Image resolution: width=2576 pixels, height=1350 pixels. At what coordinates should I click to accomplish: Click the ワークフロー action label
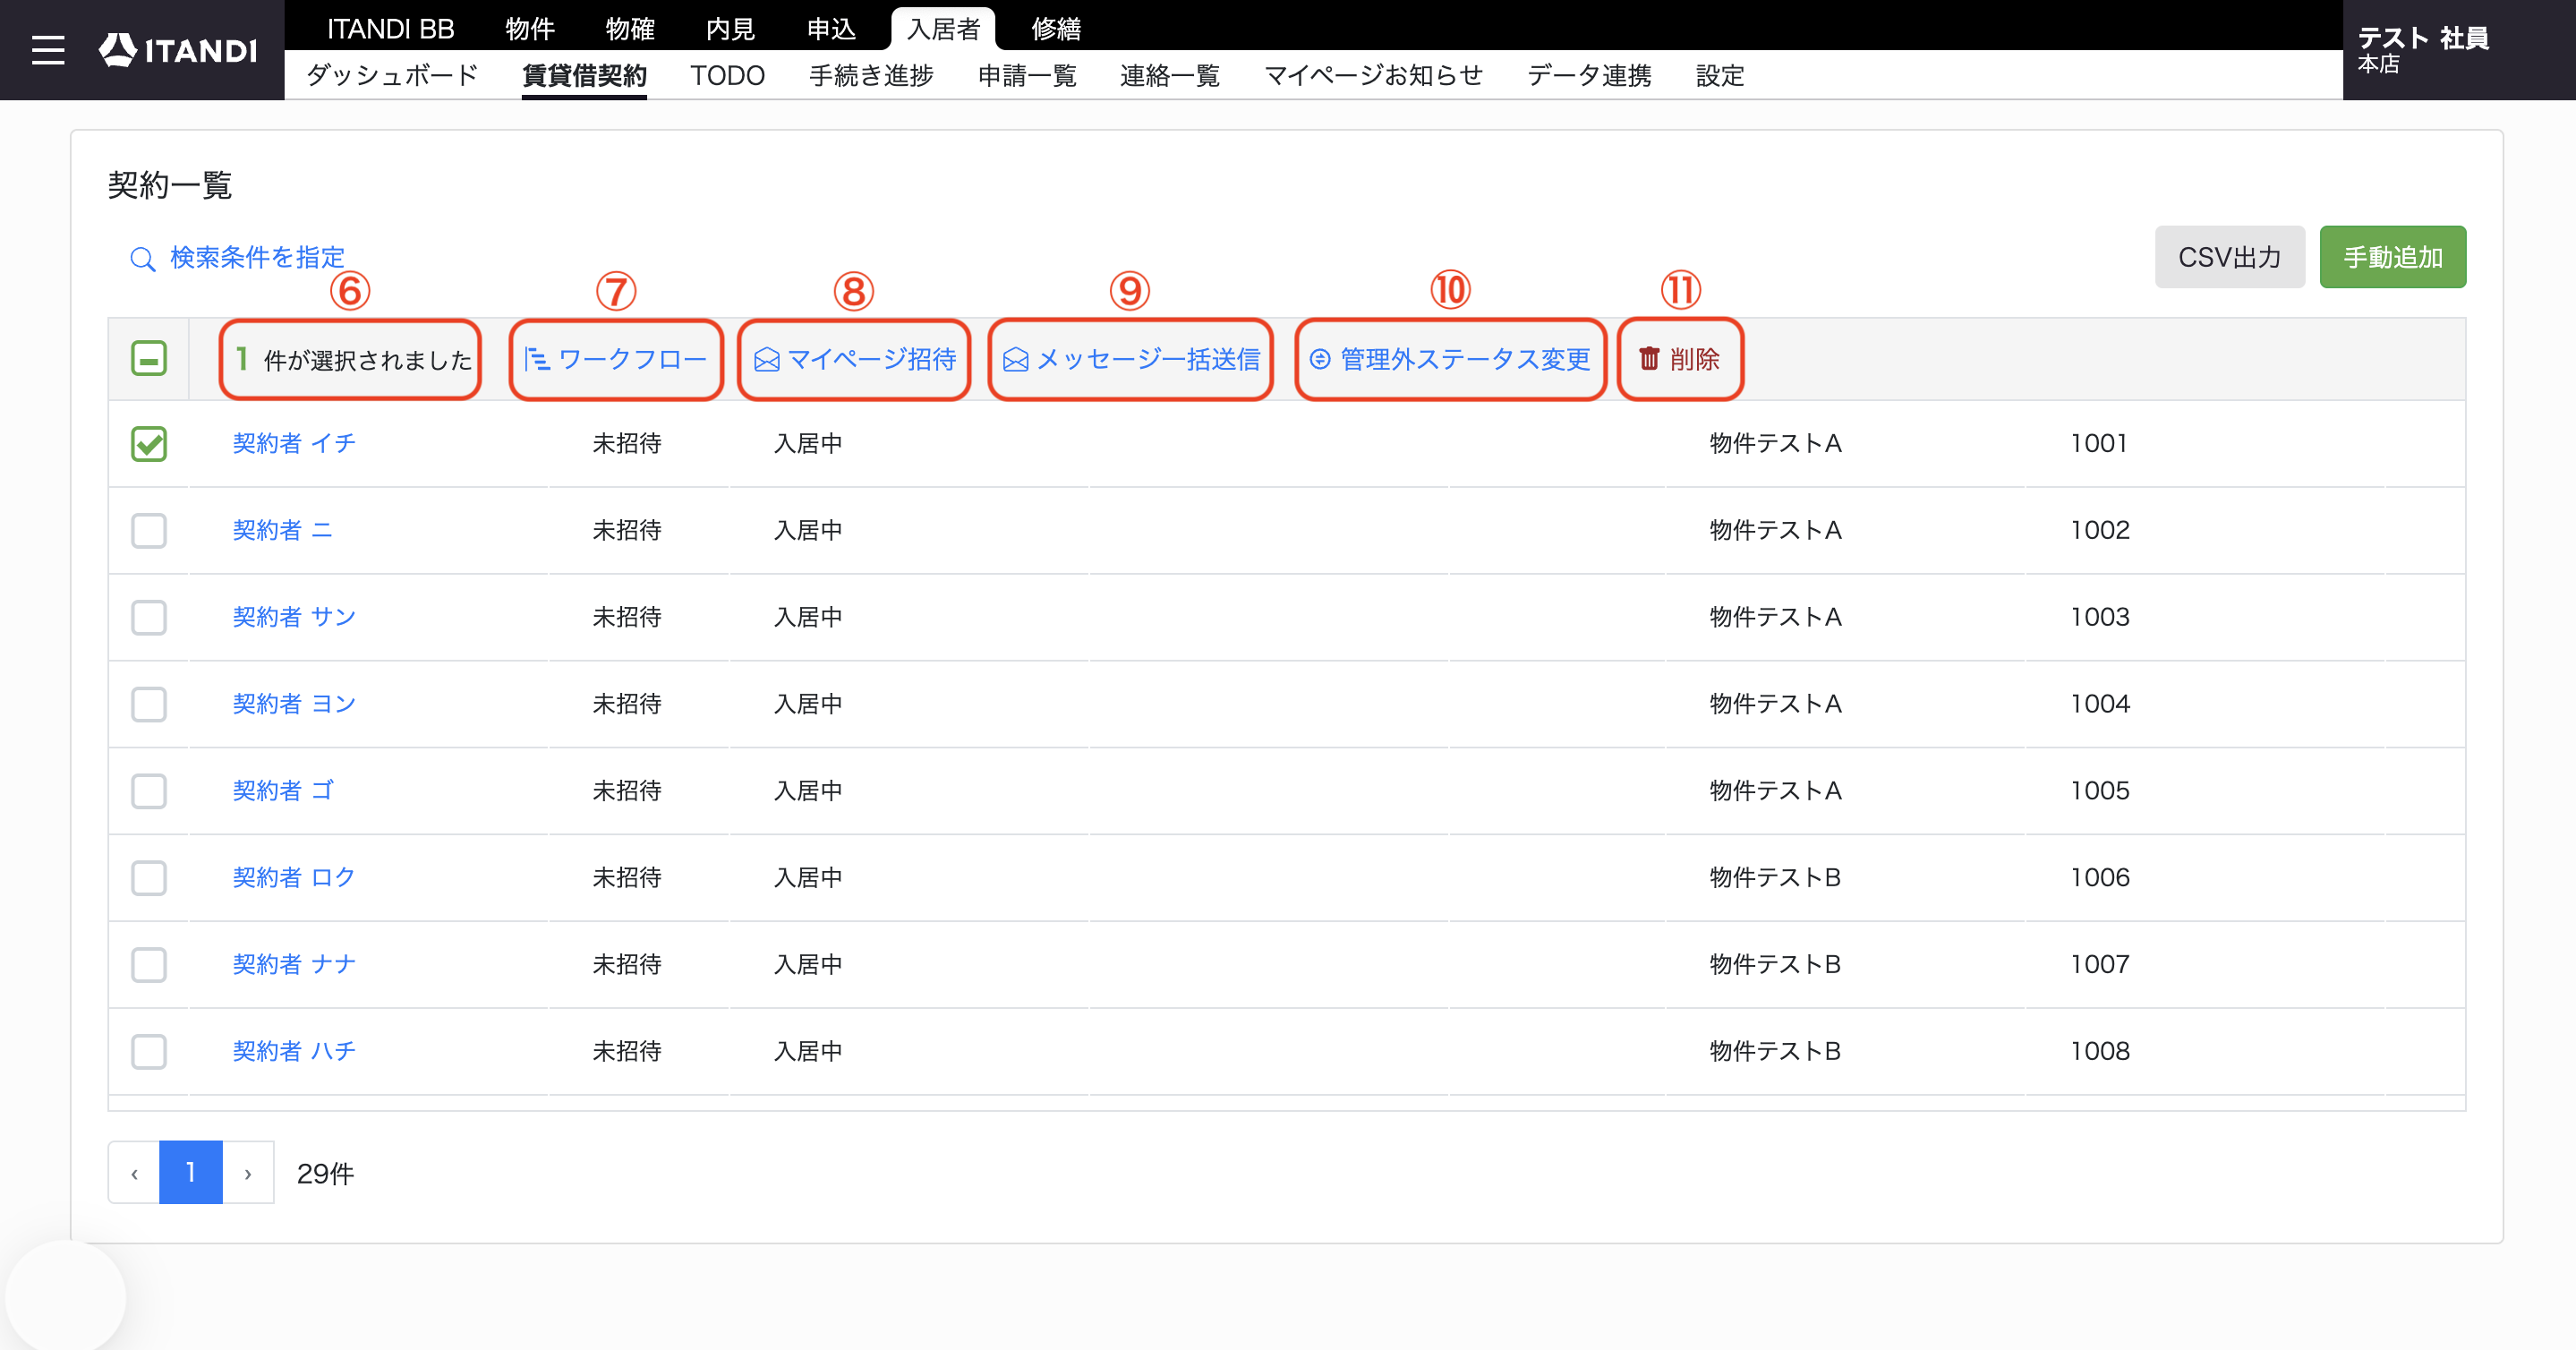(x=632, y=359)
